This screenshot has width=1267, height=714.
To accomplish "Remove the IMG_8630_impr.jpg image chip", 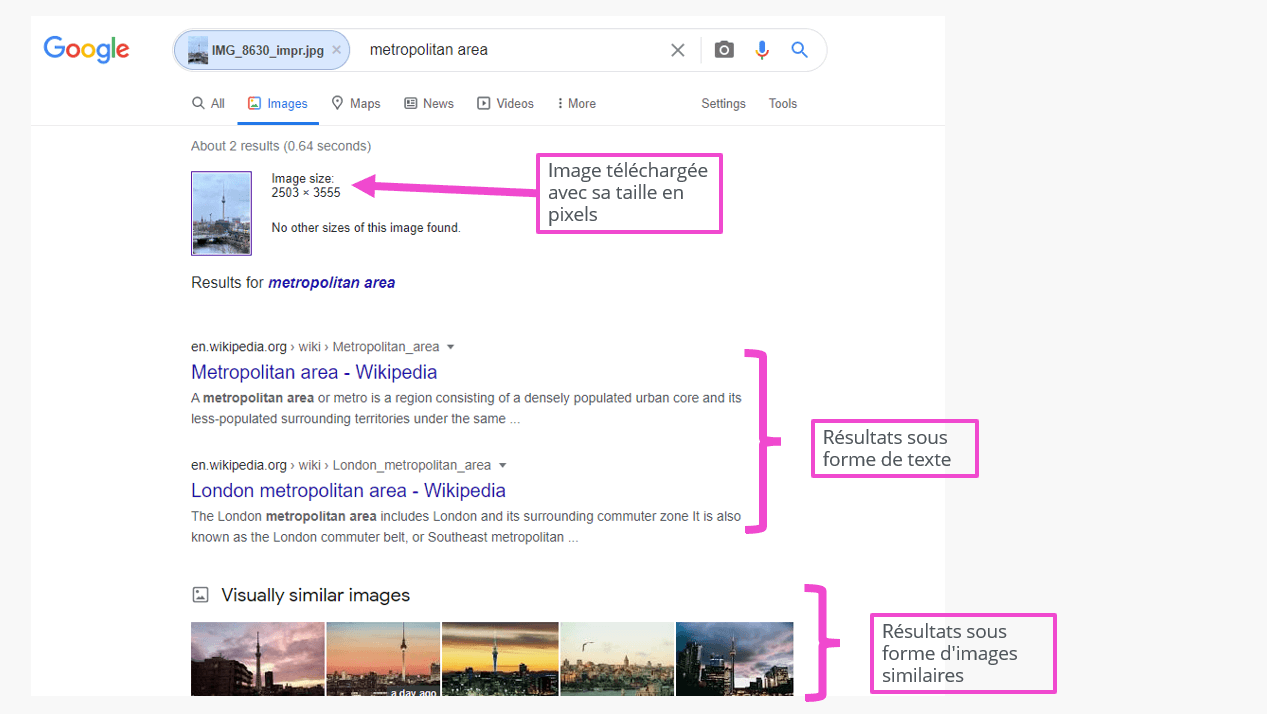I will [336, 50].
